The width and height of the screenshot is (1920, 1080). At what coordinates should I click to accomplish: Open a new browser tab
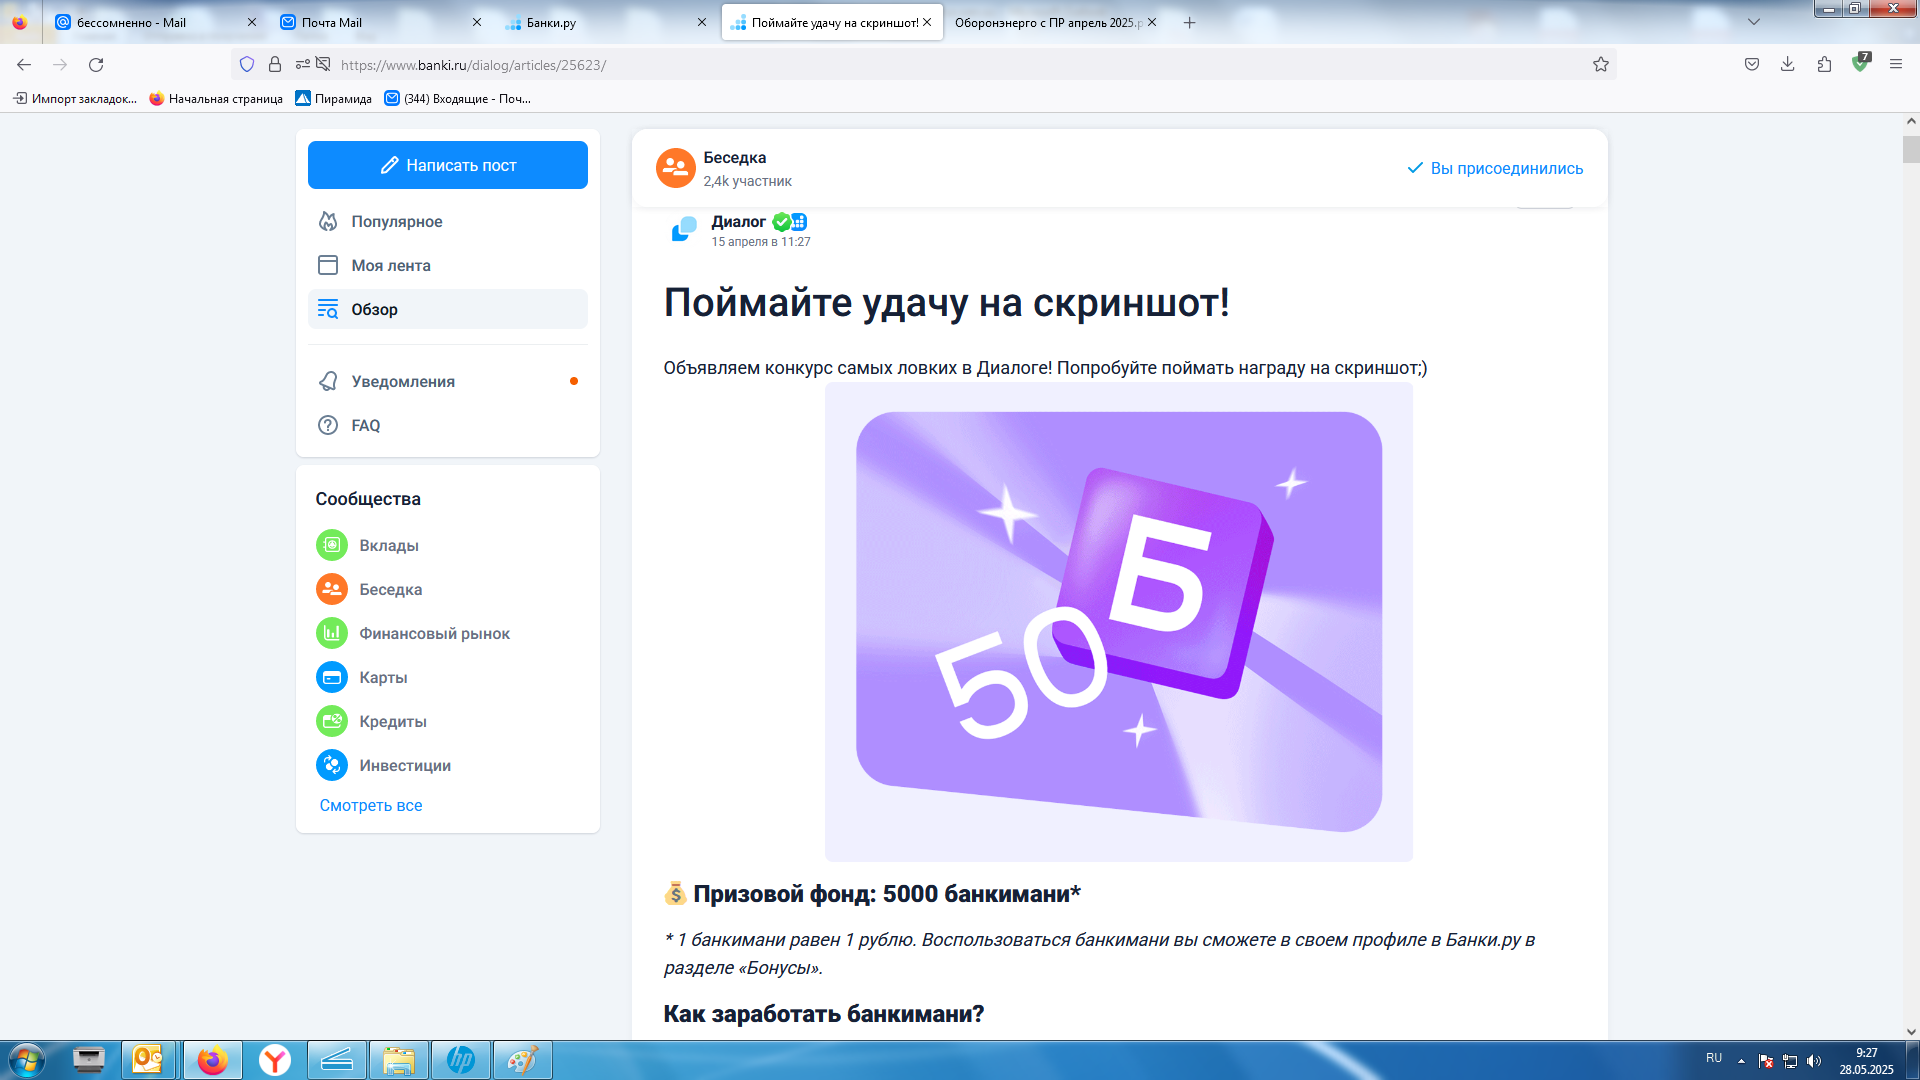pyautogui.click(x=1189, y=22)
